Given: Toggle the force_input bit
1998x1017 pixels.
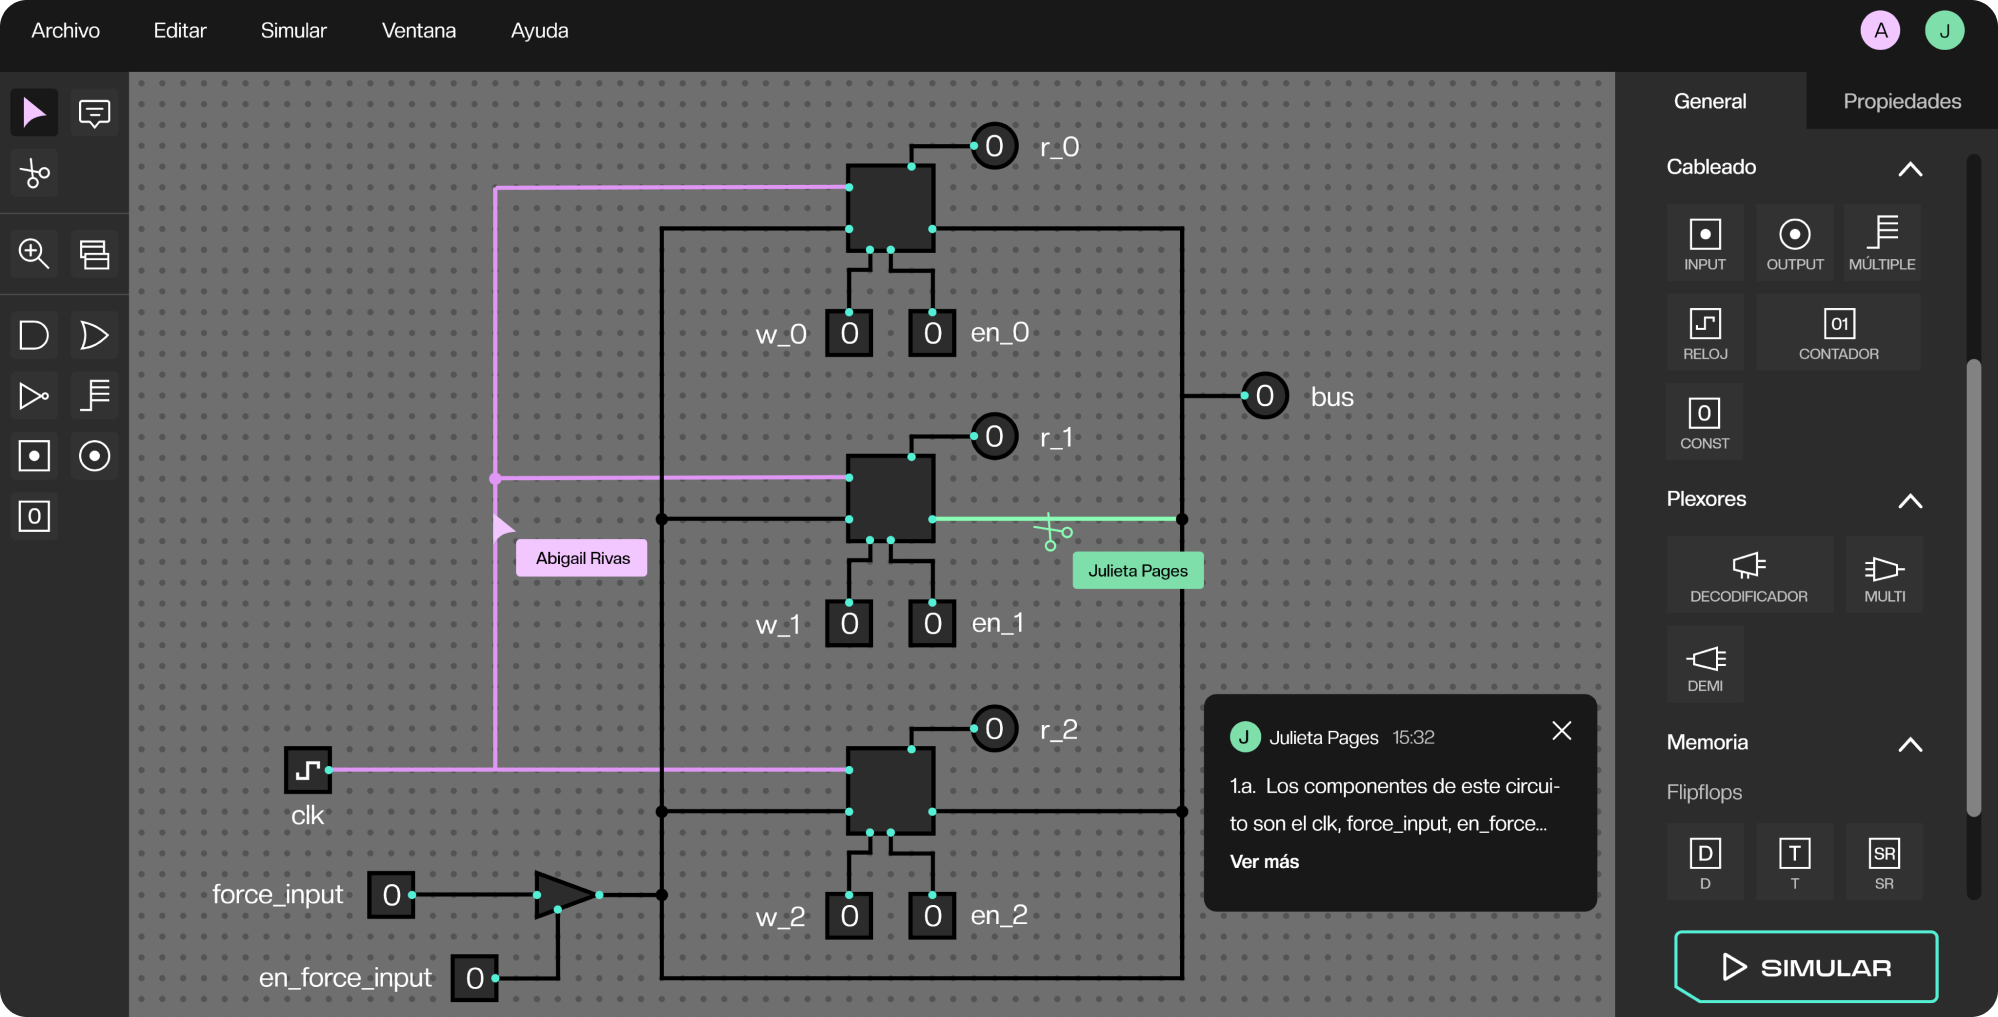Looking at the screenshot, I should [x=391, y=895].
